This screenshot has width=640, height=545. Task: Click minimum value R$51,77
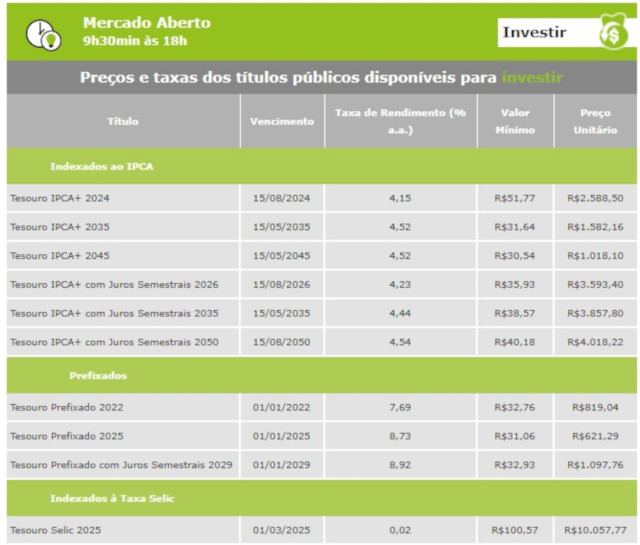tap(515, 198)
